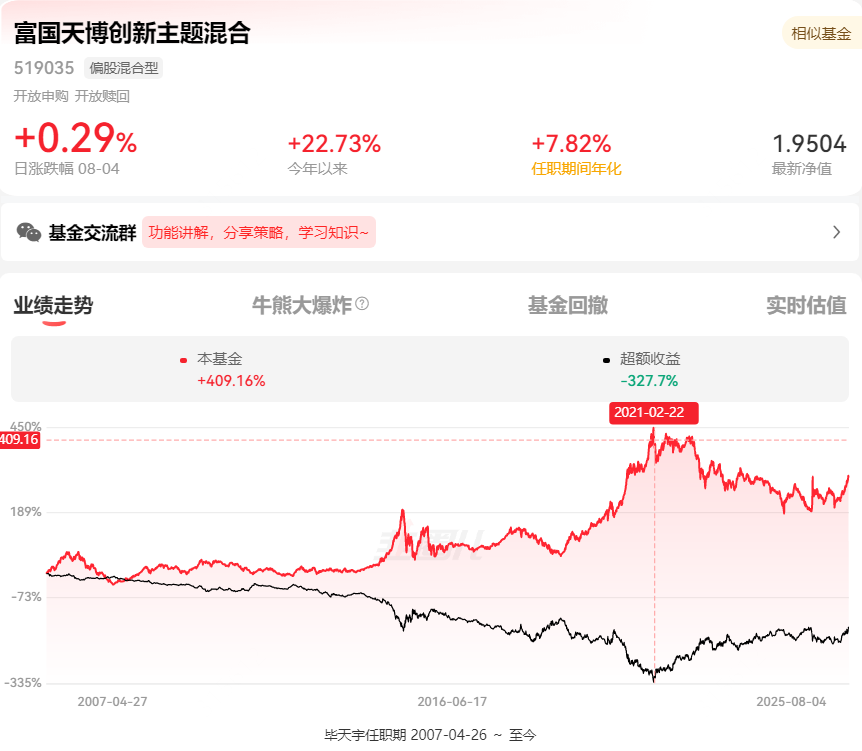Switch to the 基金回撤 tab
Screen dimensions: 862x751
[568, 305]
